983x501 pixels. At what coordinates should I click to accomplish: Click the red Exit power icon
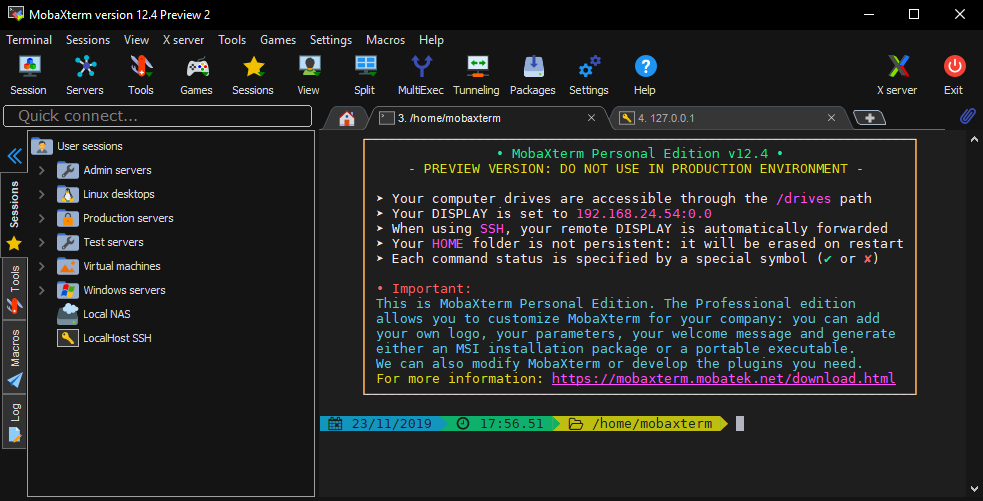[954, 66]
